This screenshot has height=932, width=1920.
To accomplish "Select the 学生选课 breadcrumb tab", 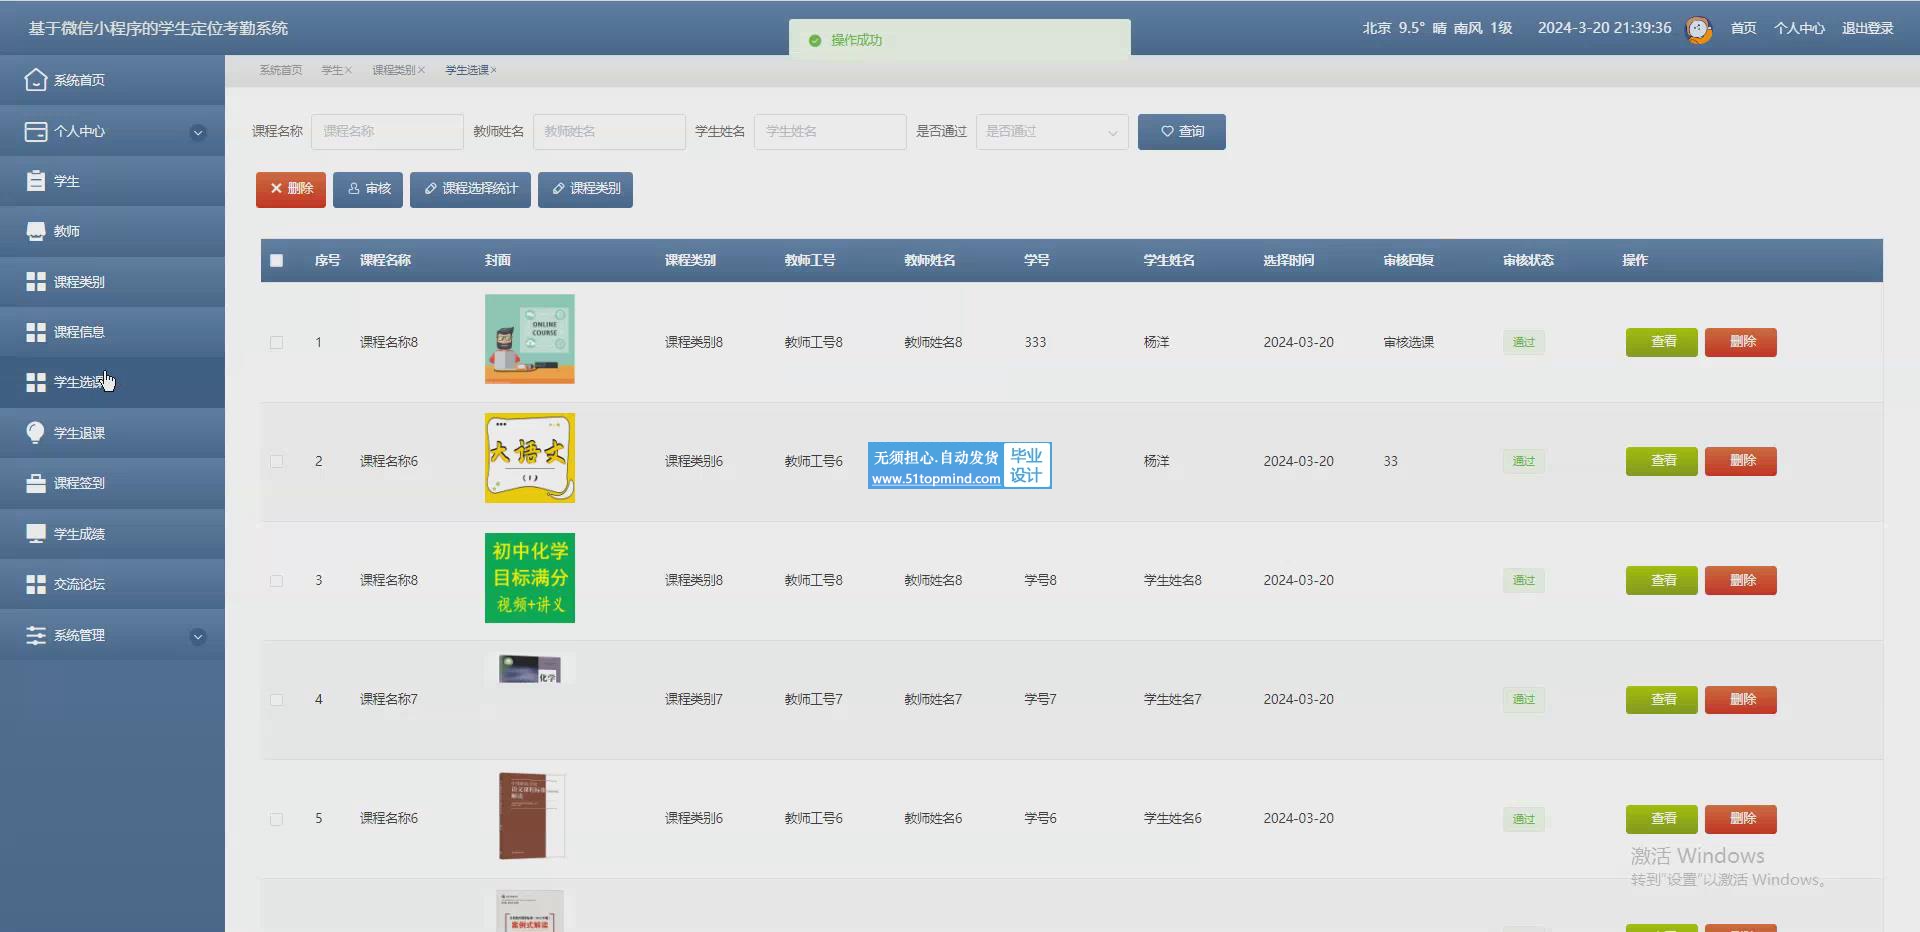I will 467,70.
